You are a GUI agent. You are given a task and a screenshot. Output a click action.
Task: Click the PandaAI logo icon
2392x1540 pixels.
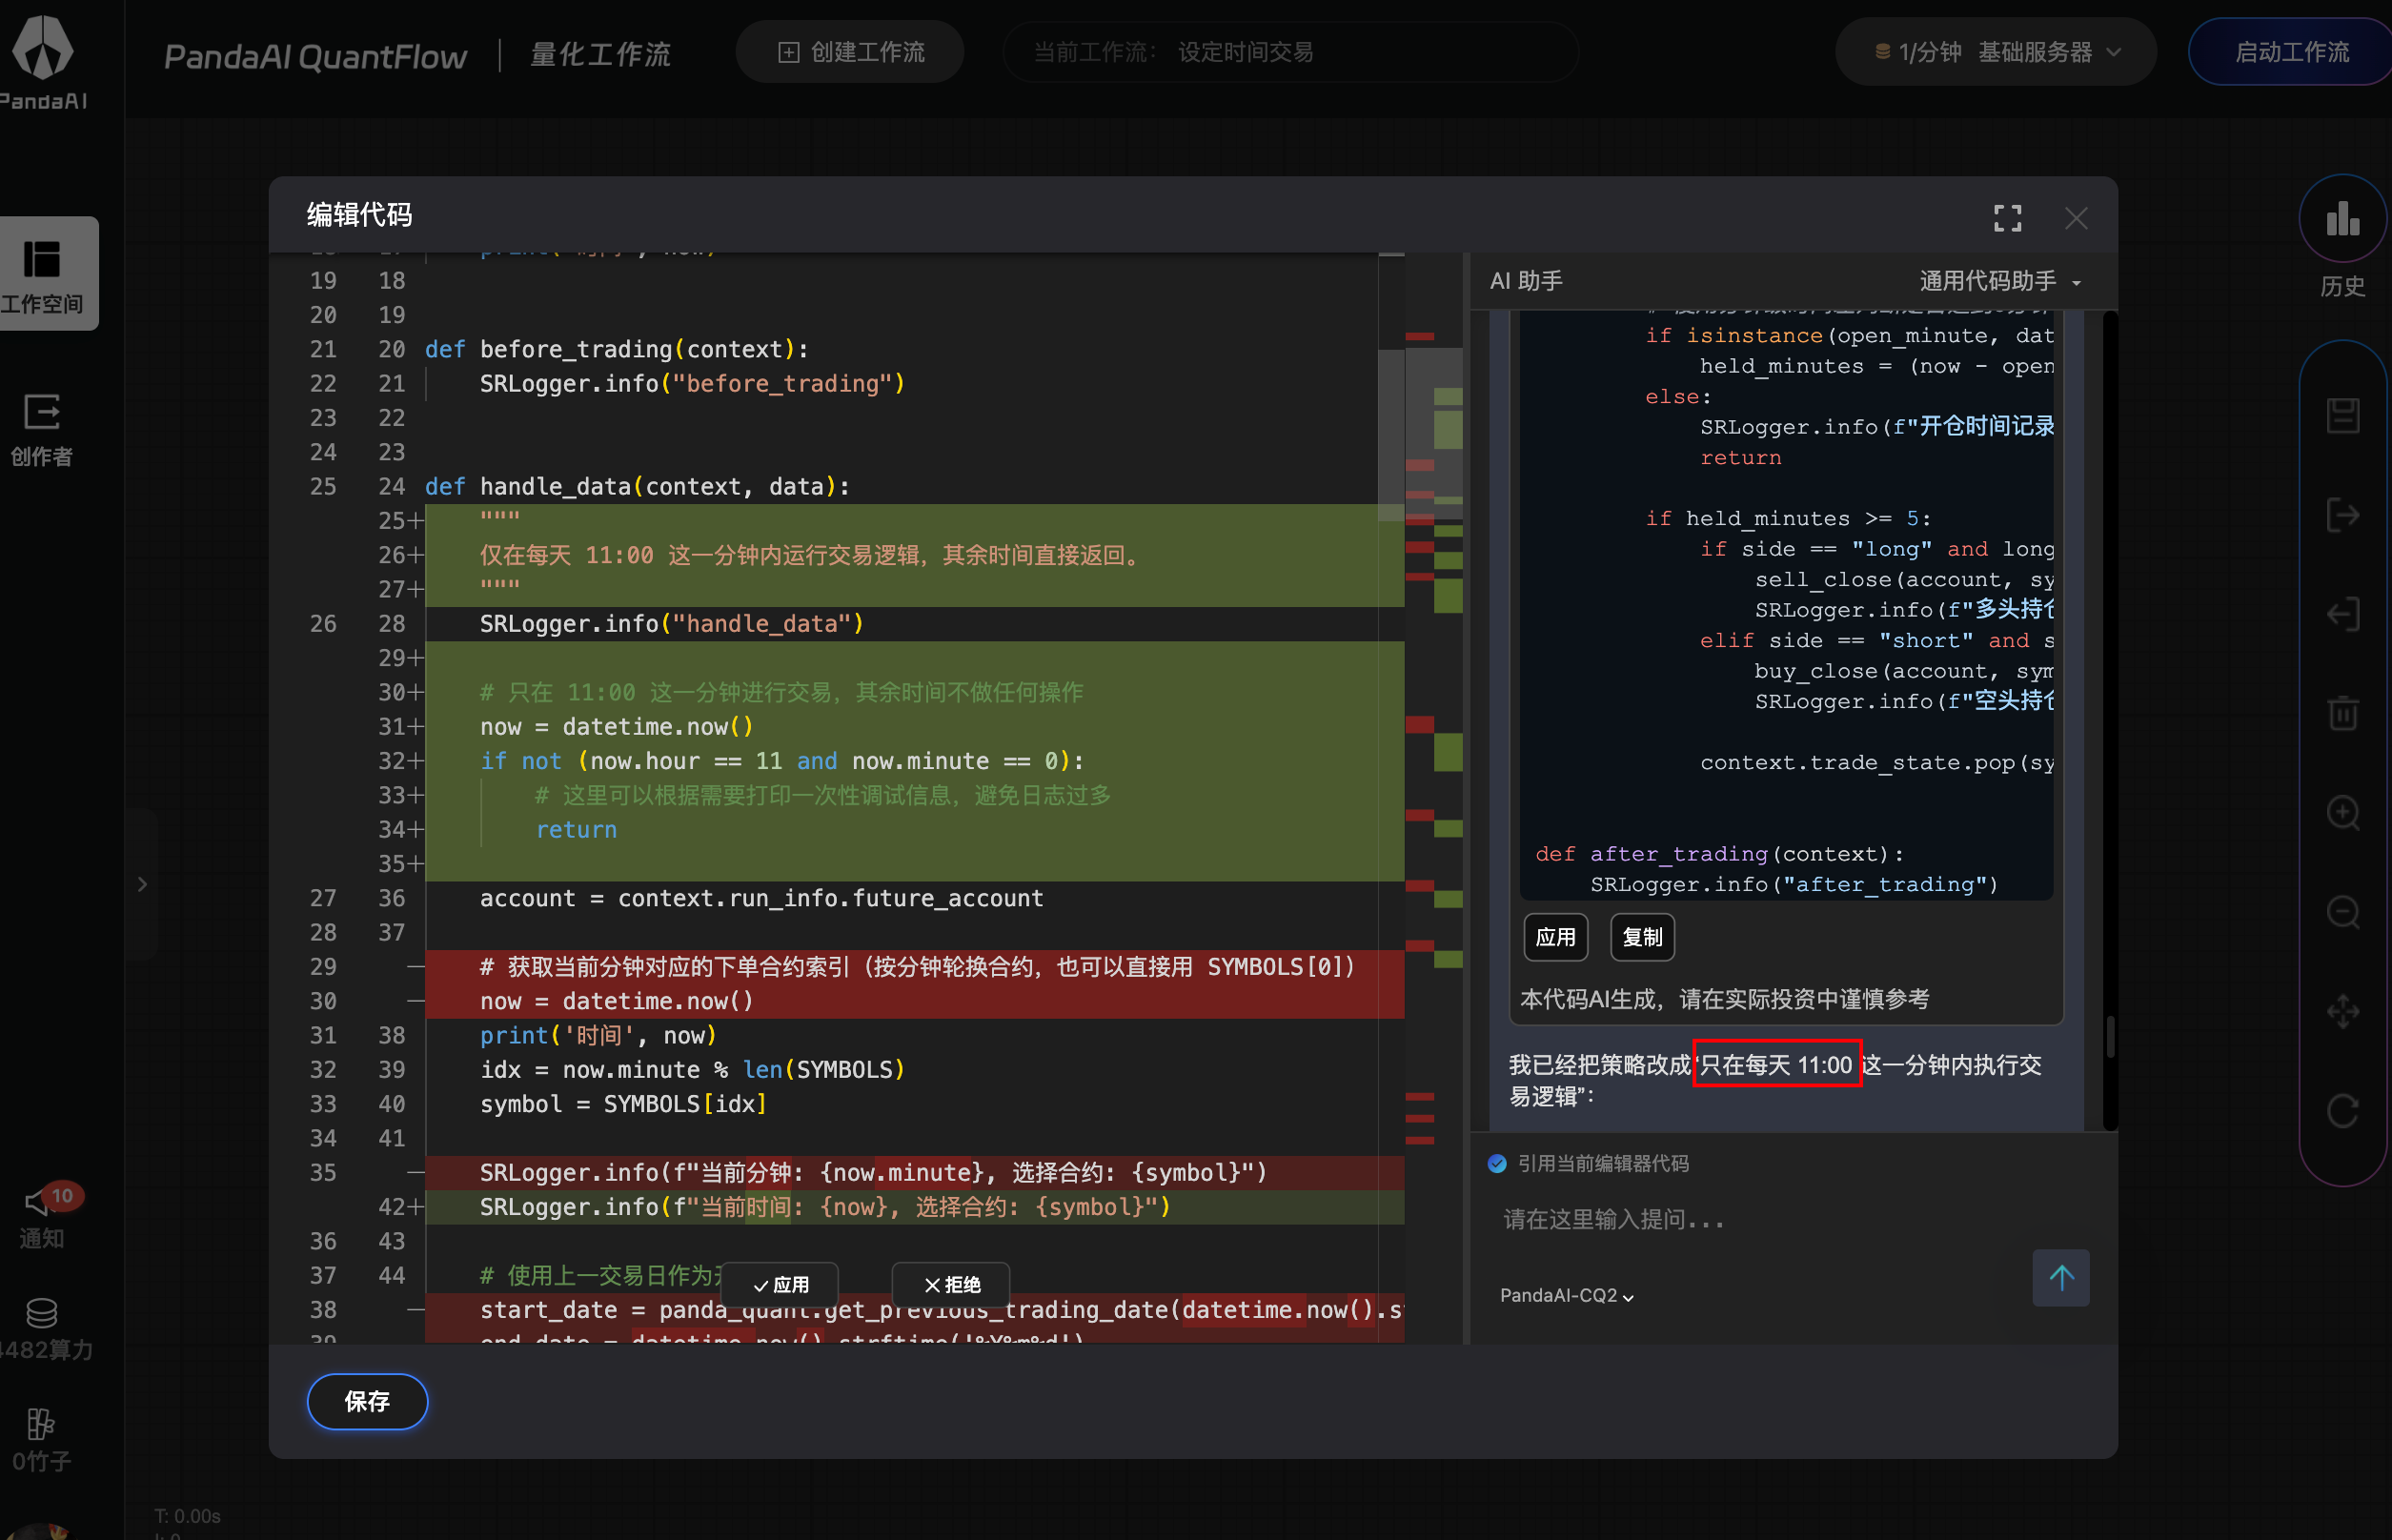point(43,47)
